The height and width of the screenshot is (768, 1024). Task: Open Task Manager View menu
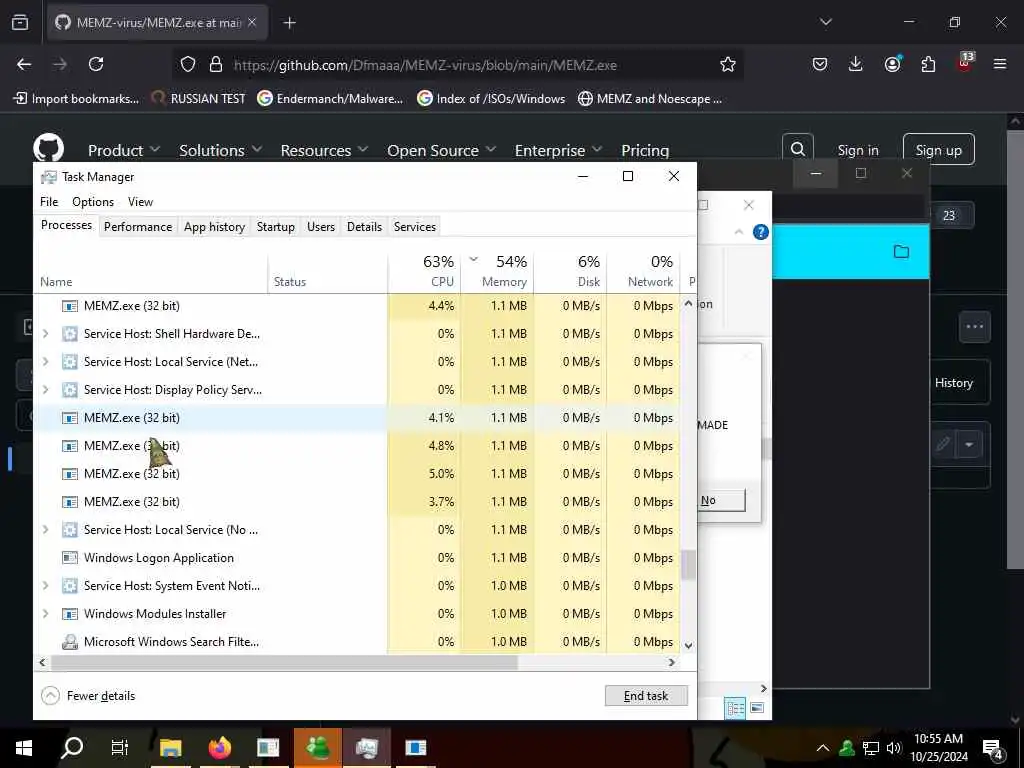(140, 202)
